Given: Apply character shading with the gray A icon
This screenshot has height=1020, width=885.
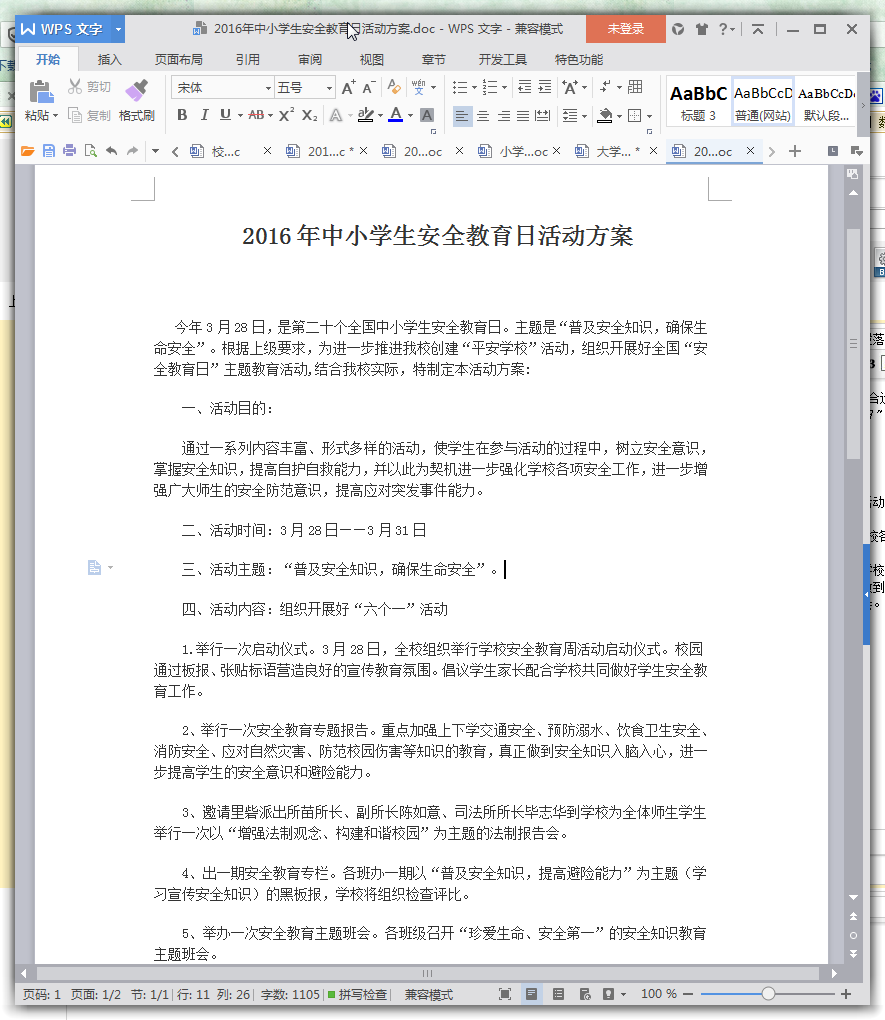Looking at the screenshot, I should [x=427, y=116].
